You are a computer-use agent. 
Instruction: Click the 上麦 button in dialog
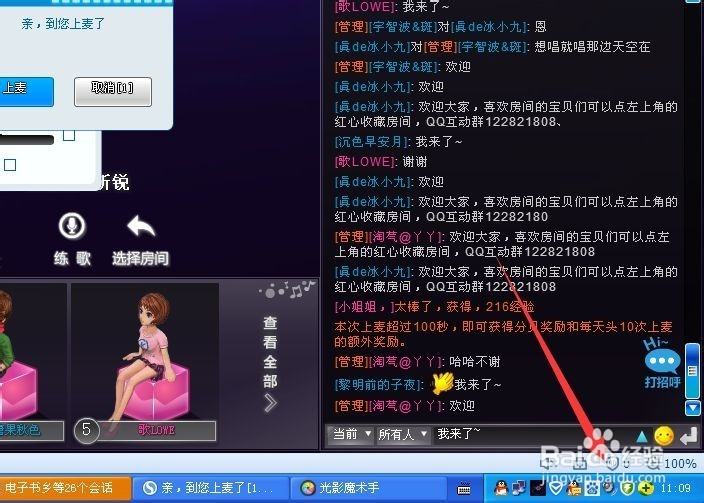click(x=25, y=92)
